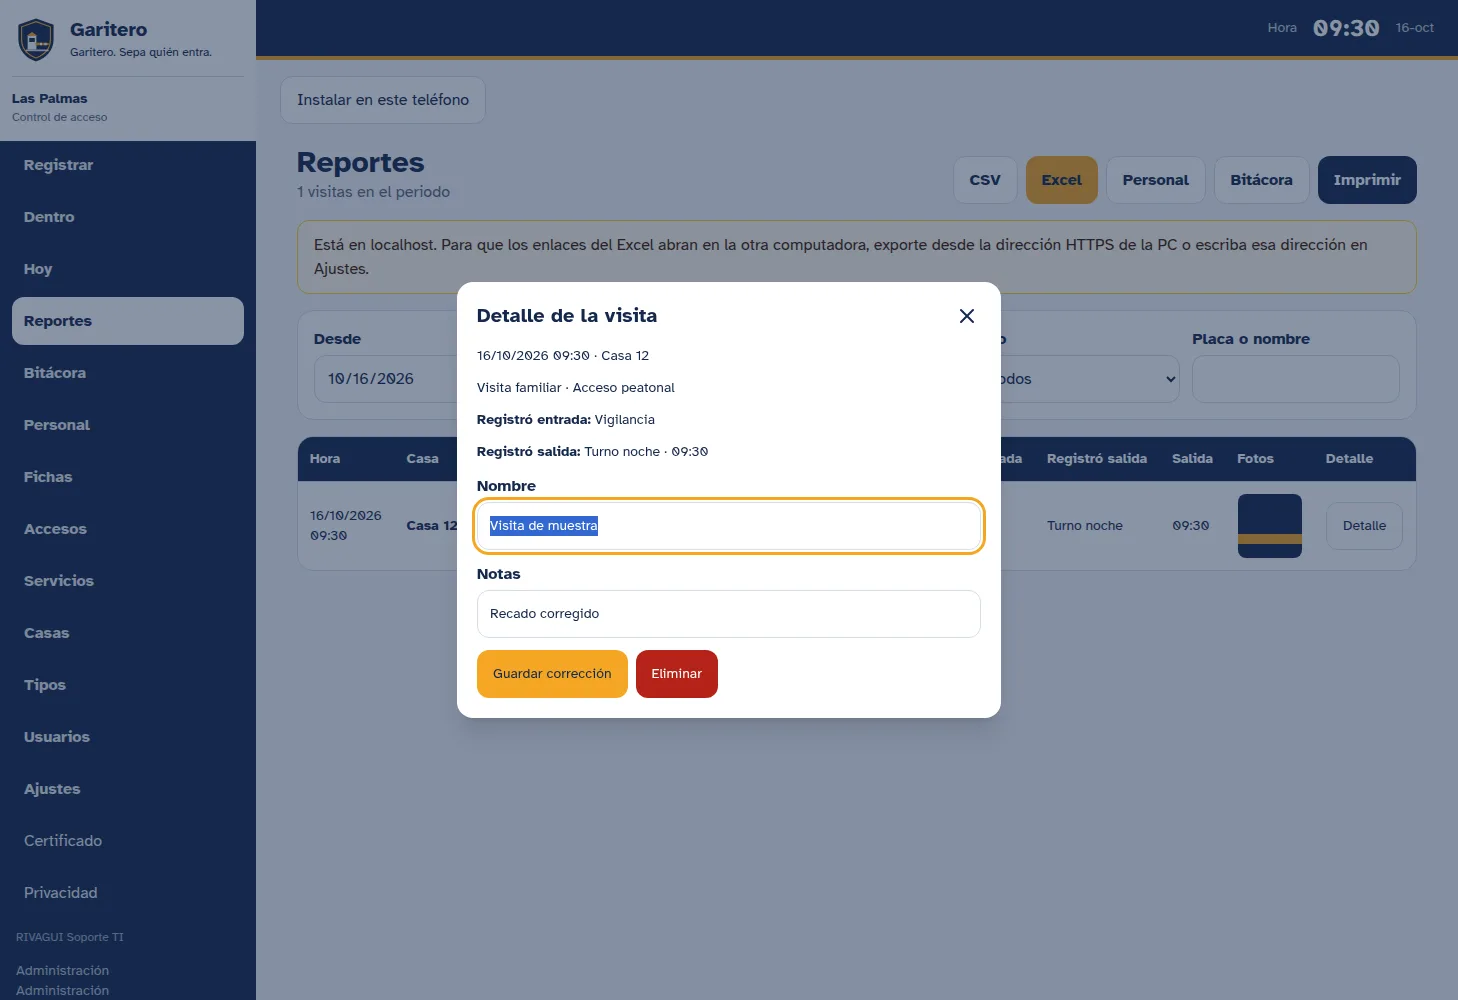Open the Usuarios section
This screenshot has height=1000, width=1458.
point(128,737)
